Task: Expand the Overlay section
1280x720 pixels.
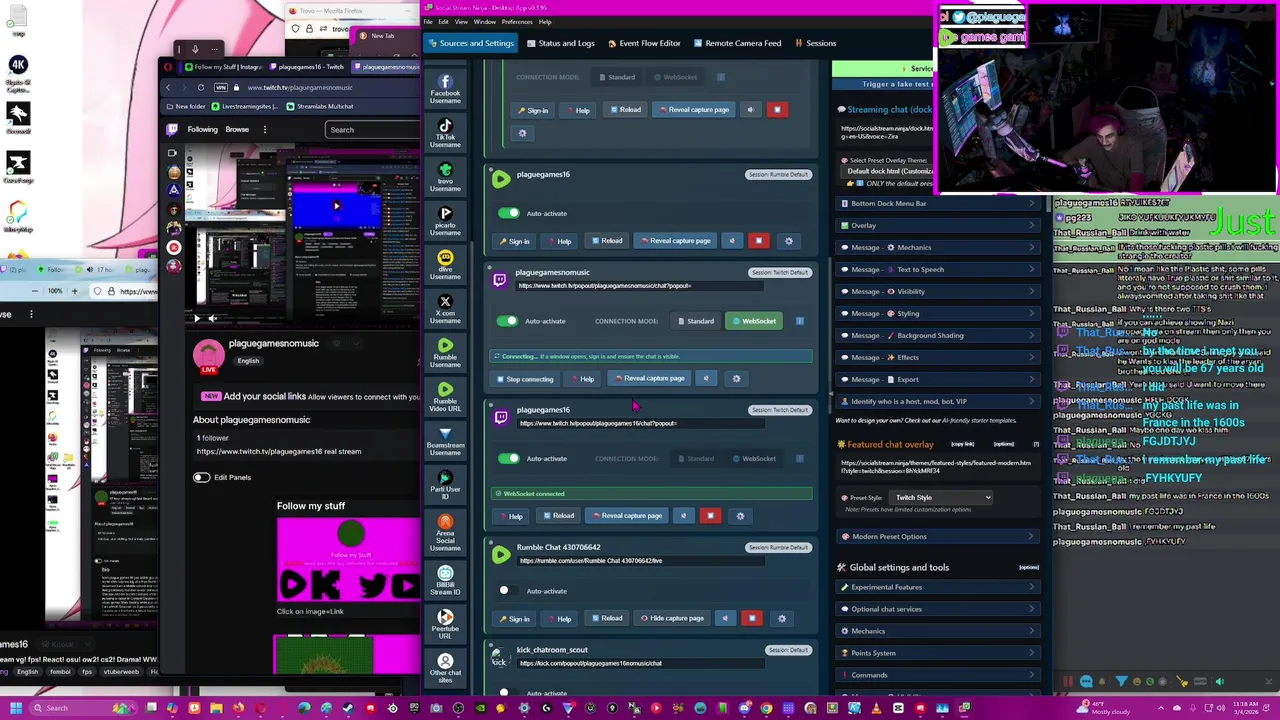Action: pos(938,225)
